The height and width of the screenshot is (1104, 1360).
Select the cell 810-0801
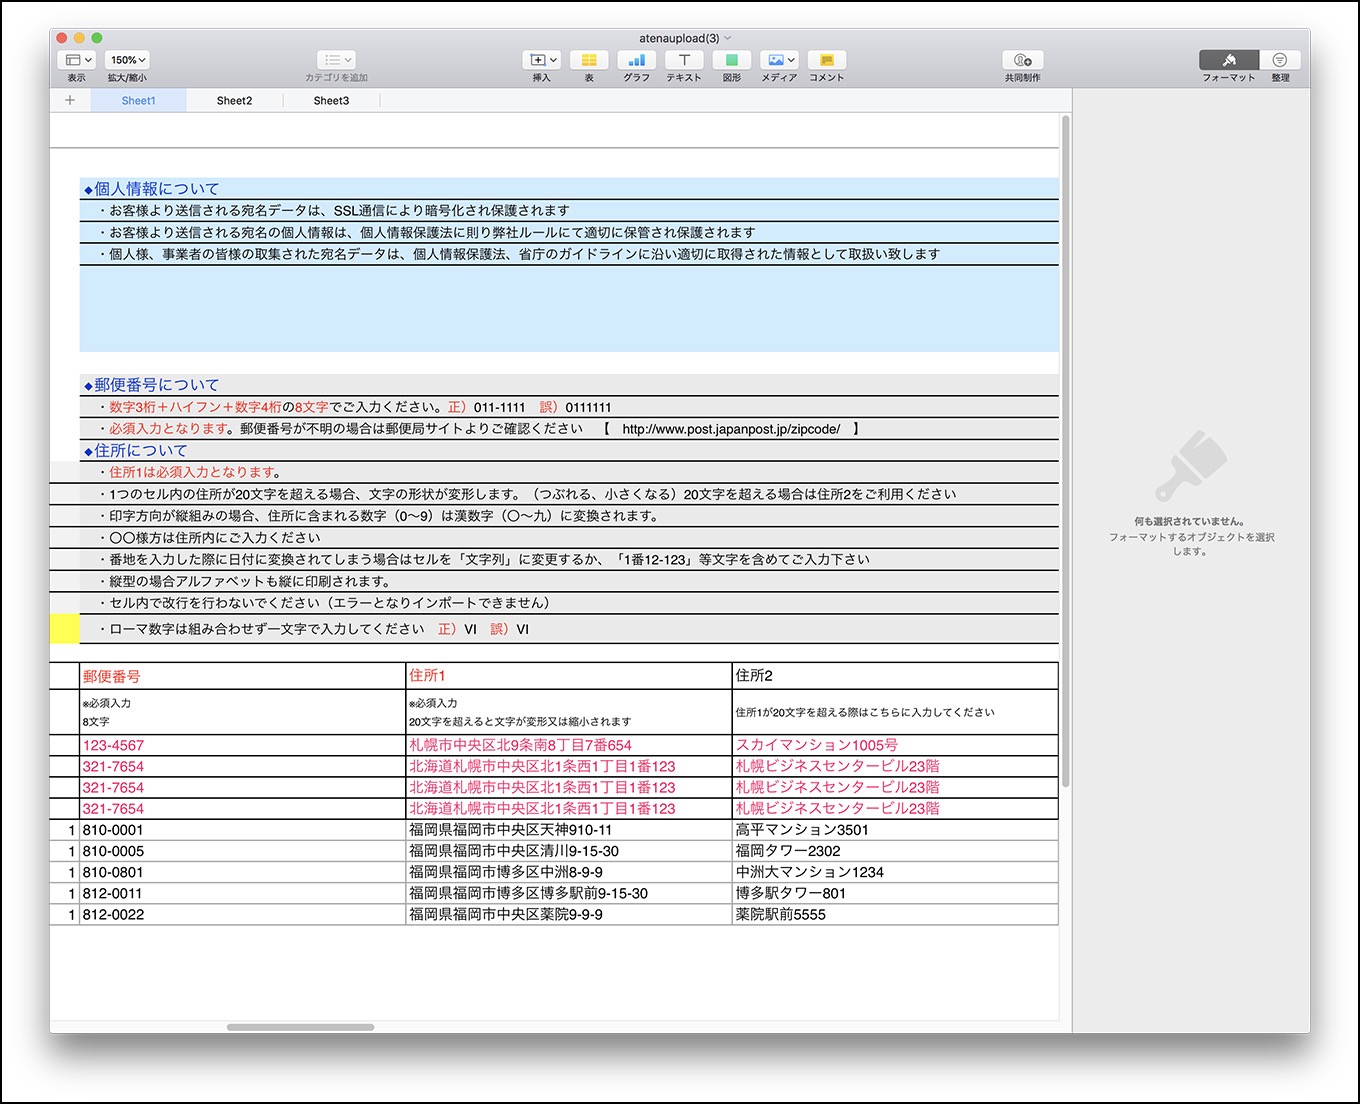[x=243, y=872]
